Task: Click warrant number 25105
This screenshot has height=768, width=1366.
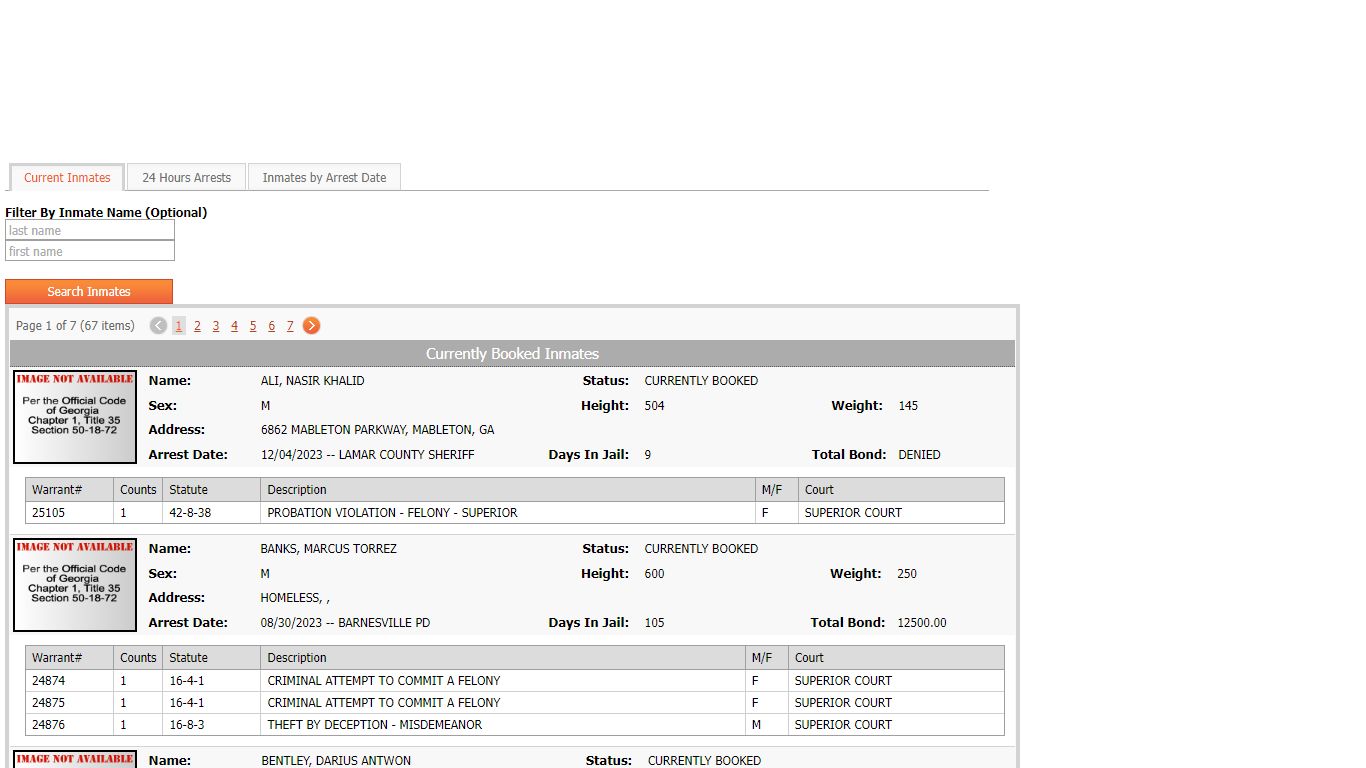Action: (48, 513)
